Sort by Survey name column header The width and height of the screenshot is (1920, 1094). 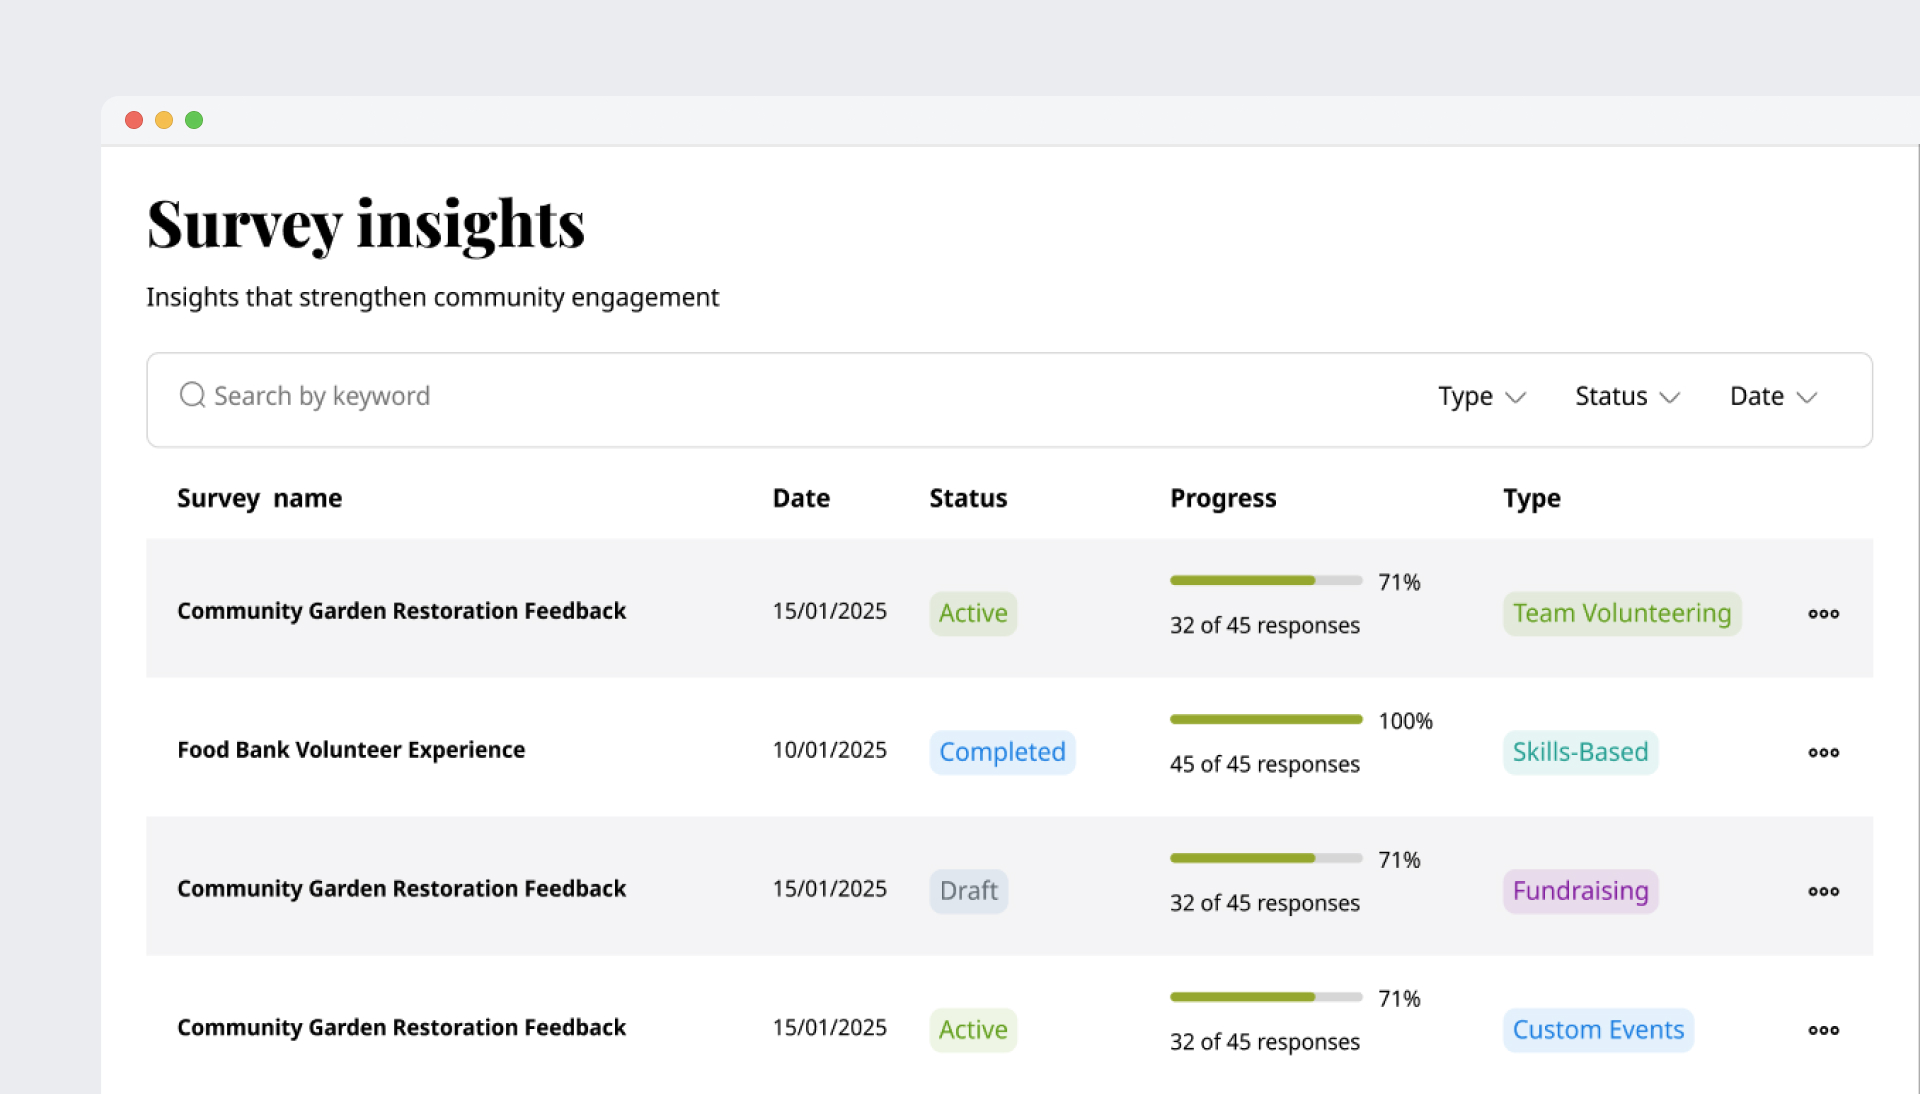tap(259, 498)
